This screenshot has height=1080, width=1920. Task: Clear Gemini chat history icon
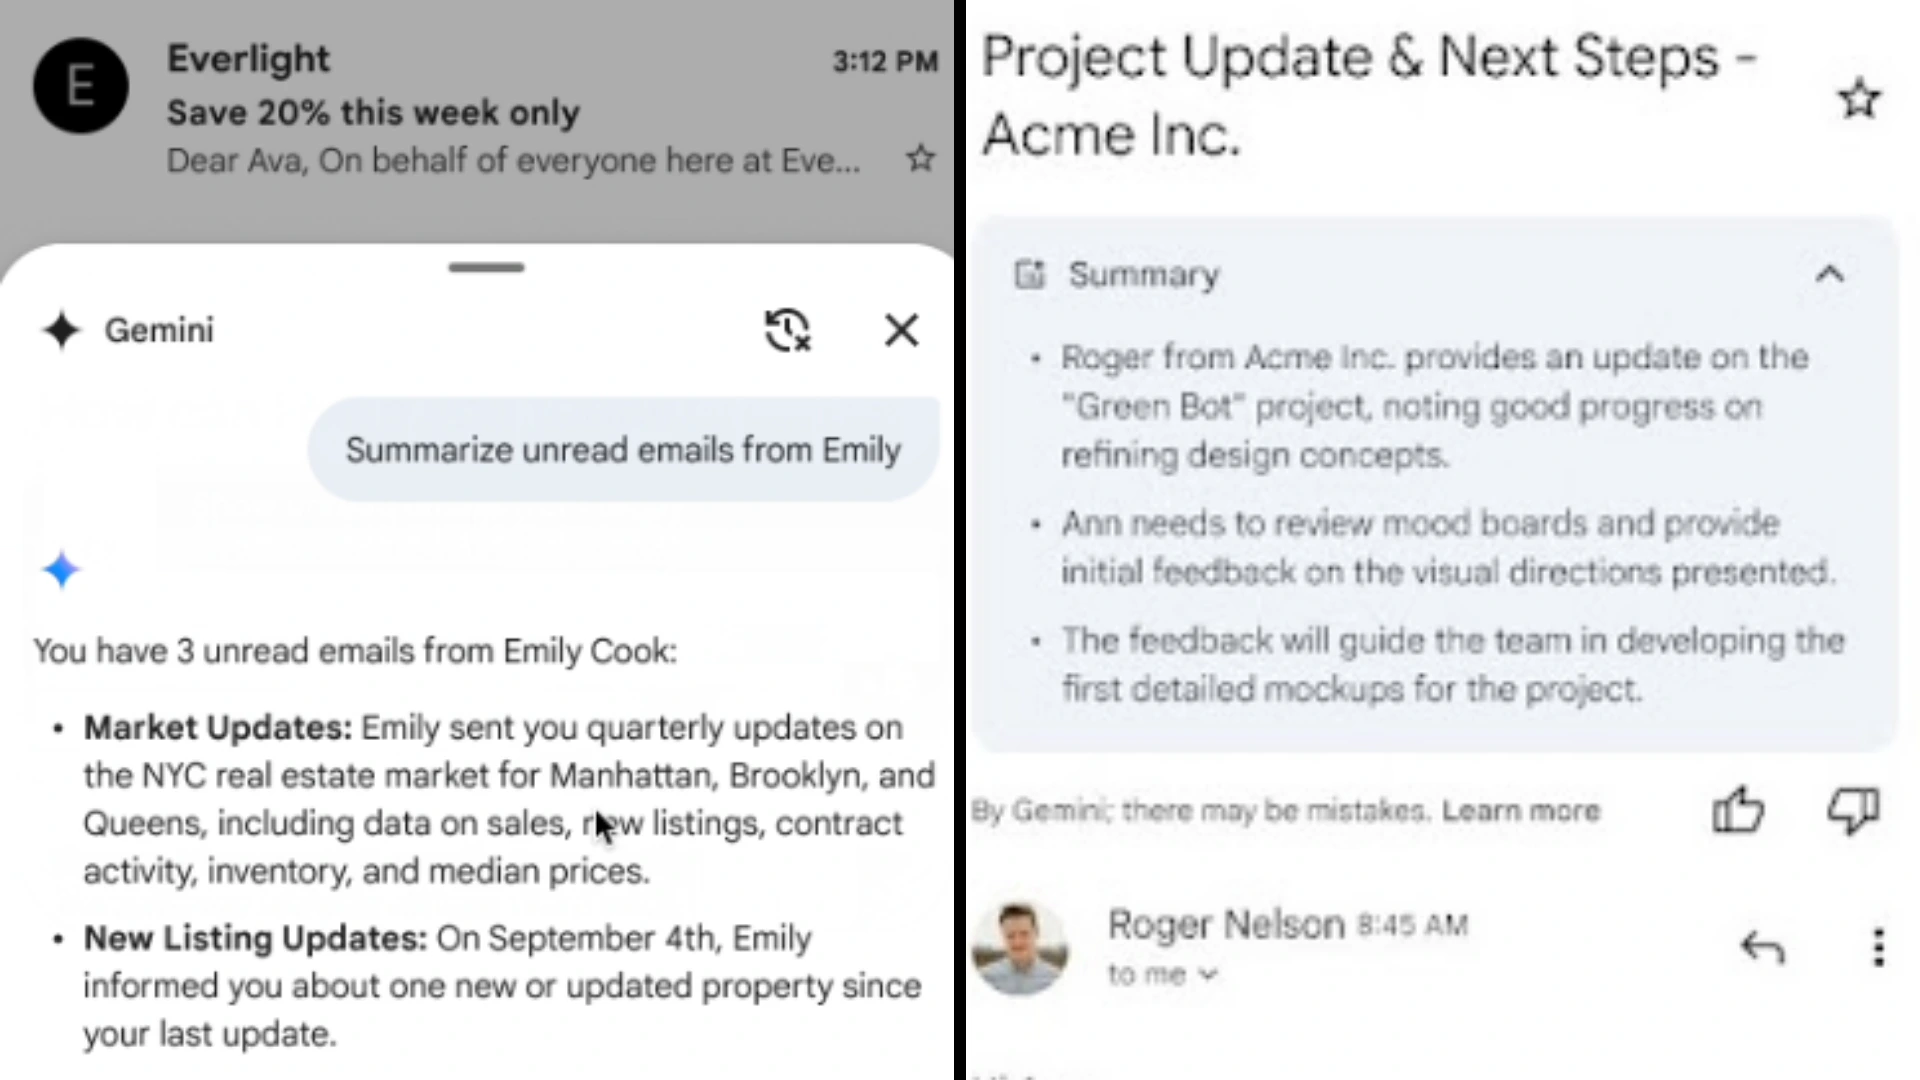coord(787,330)
